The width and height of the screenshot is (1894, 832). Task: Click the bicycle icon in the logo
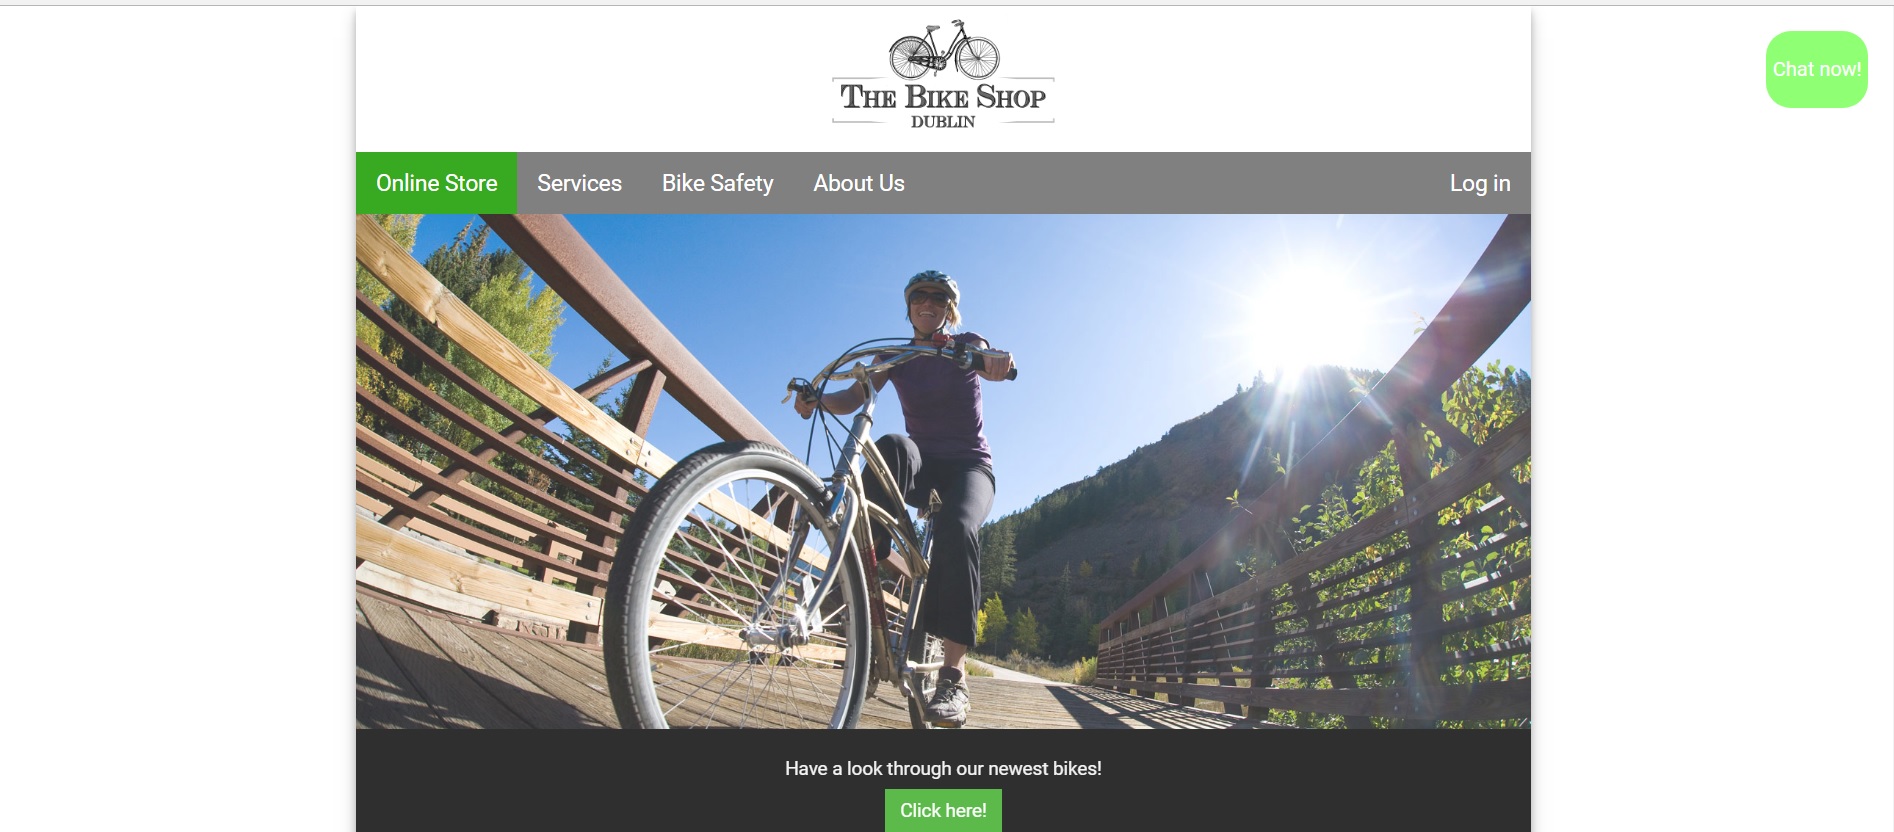[944, 50]
